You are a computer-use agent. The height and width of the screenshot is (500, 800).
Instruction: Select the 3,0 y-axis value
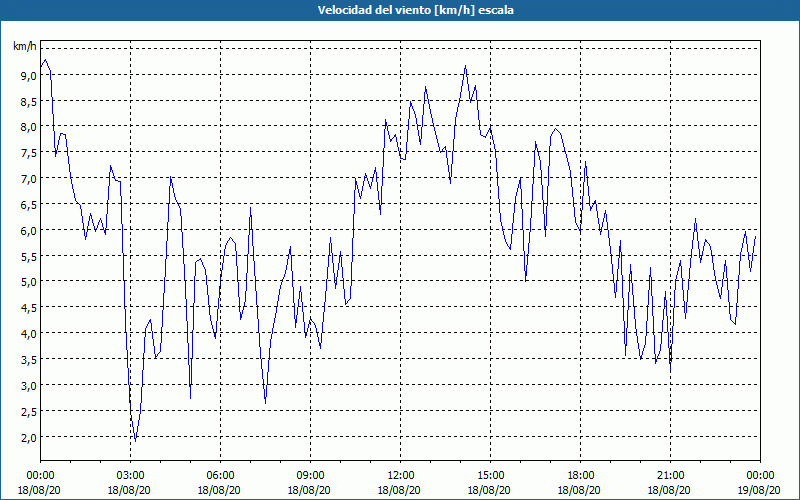coord(28,386)
